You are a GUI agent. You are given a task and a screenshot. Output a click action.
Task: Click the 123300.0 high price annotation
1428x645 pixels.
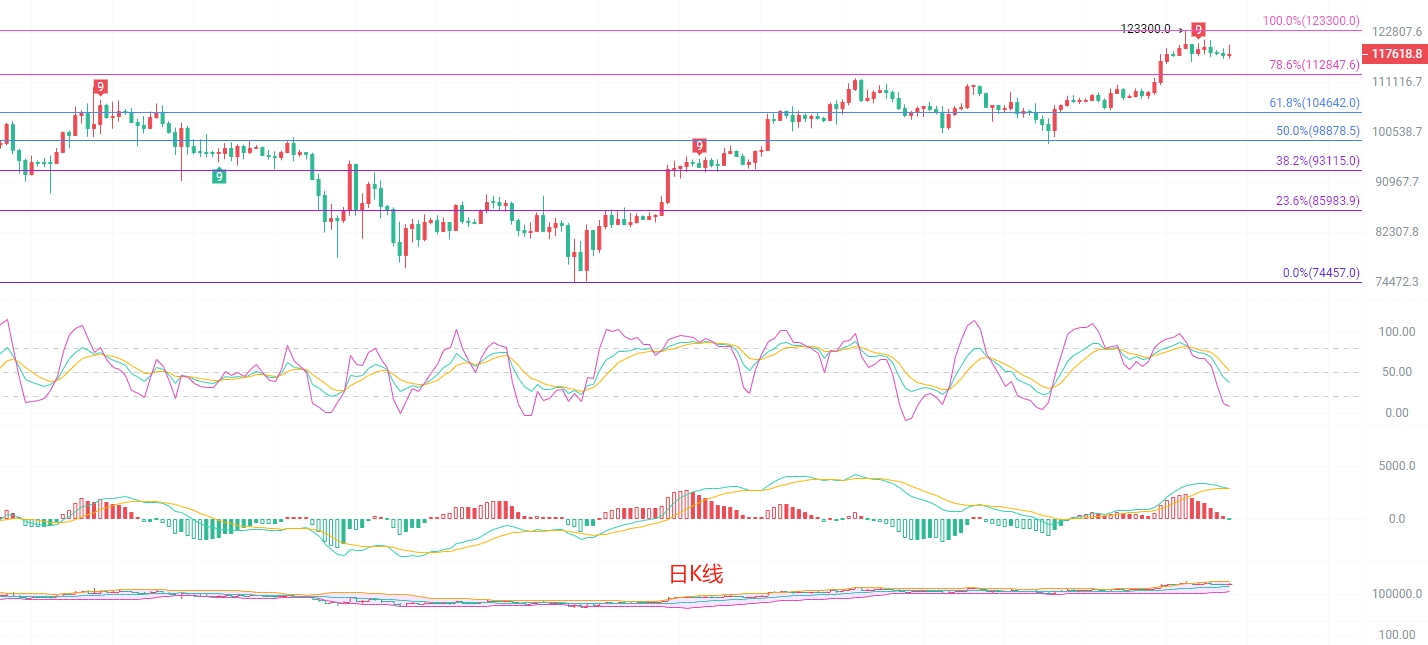click(1145, 29)
